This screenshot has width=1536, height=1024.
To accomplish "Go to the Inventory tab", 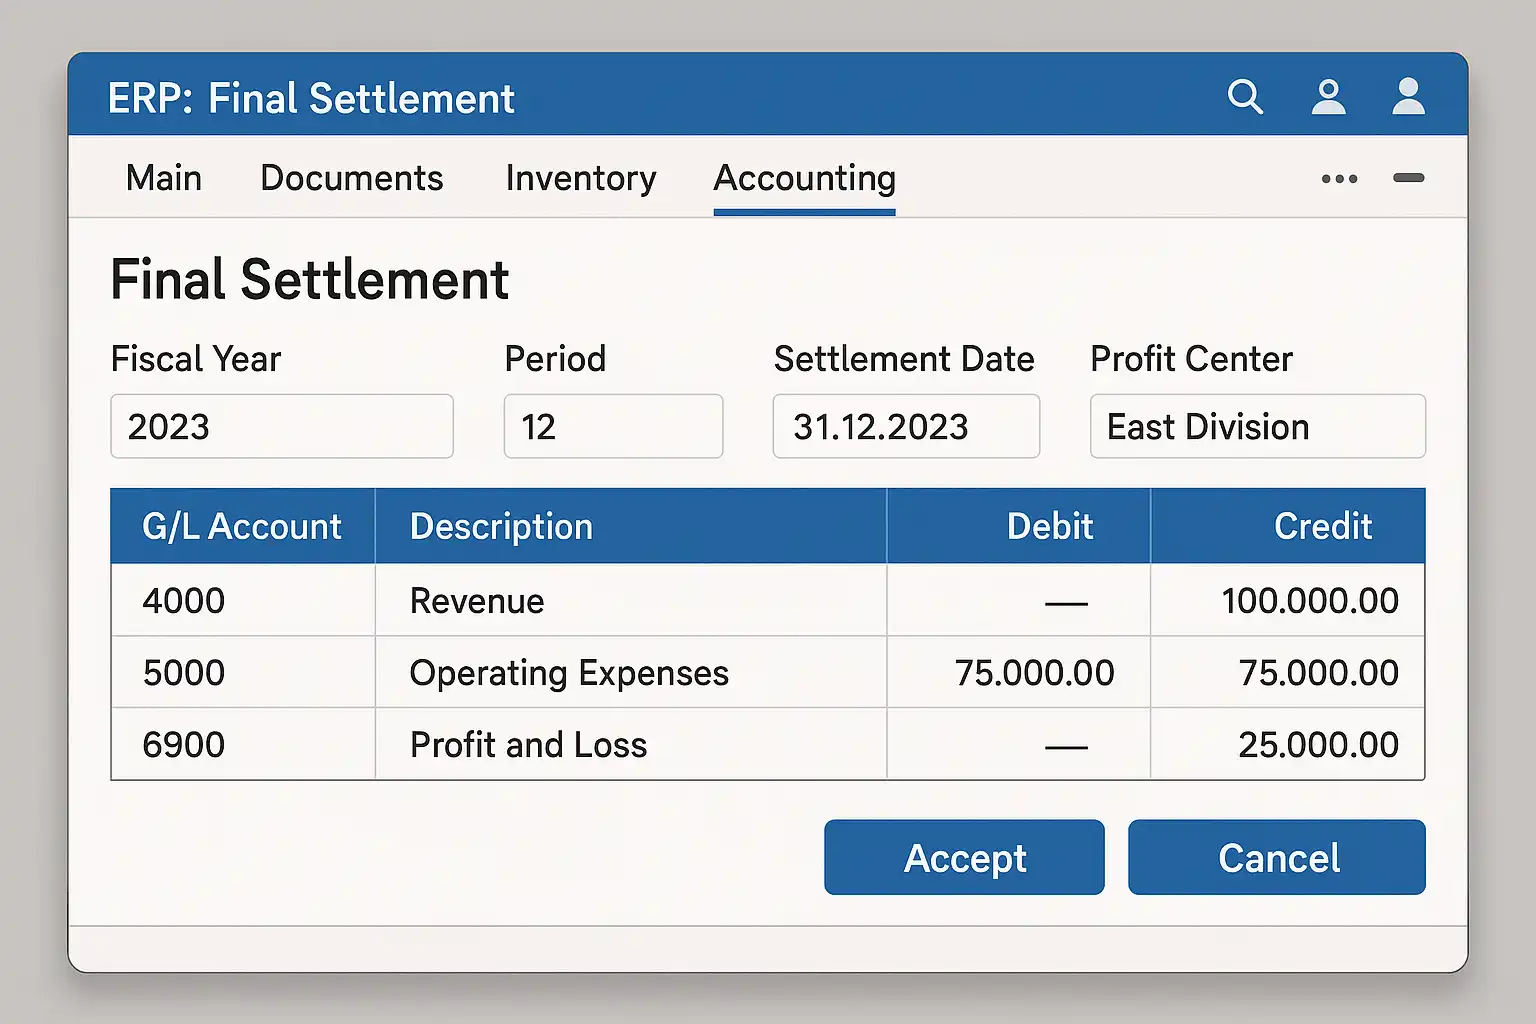I will click(580, 178).
